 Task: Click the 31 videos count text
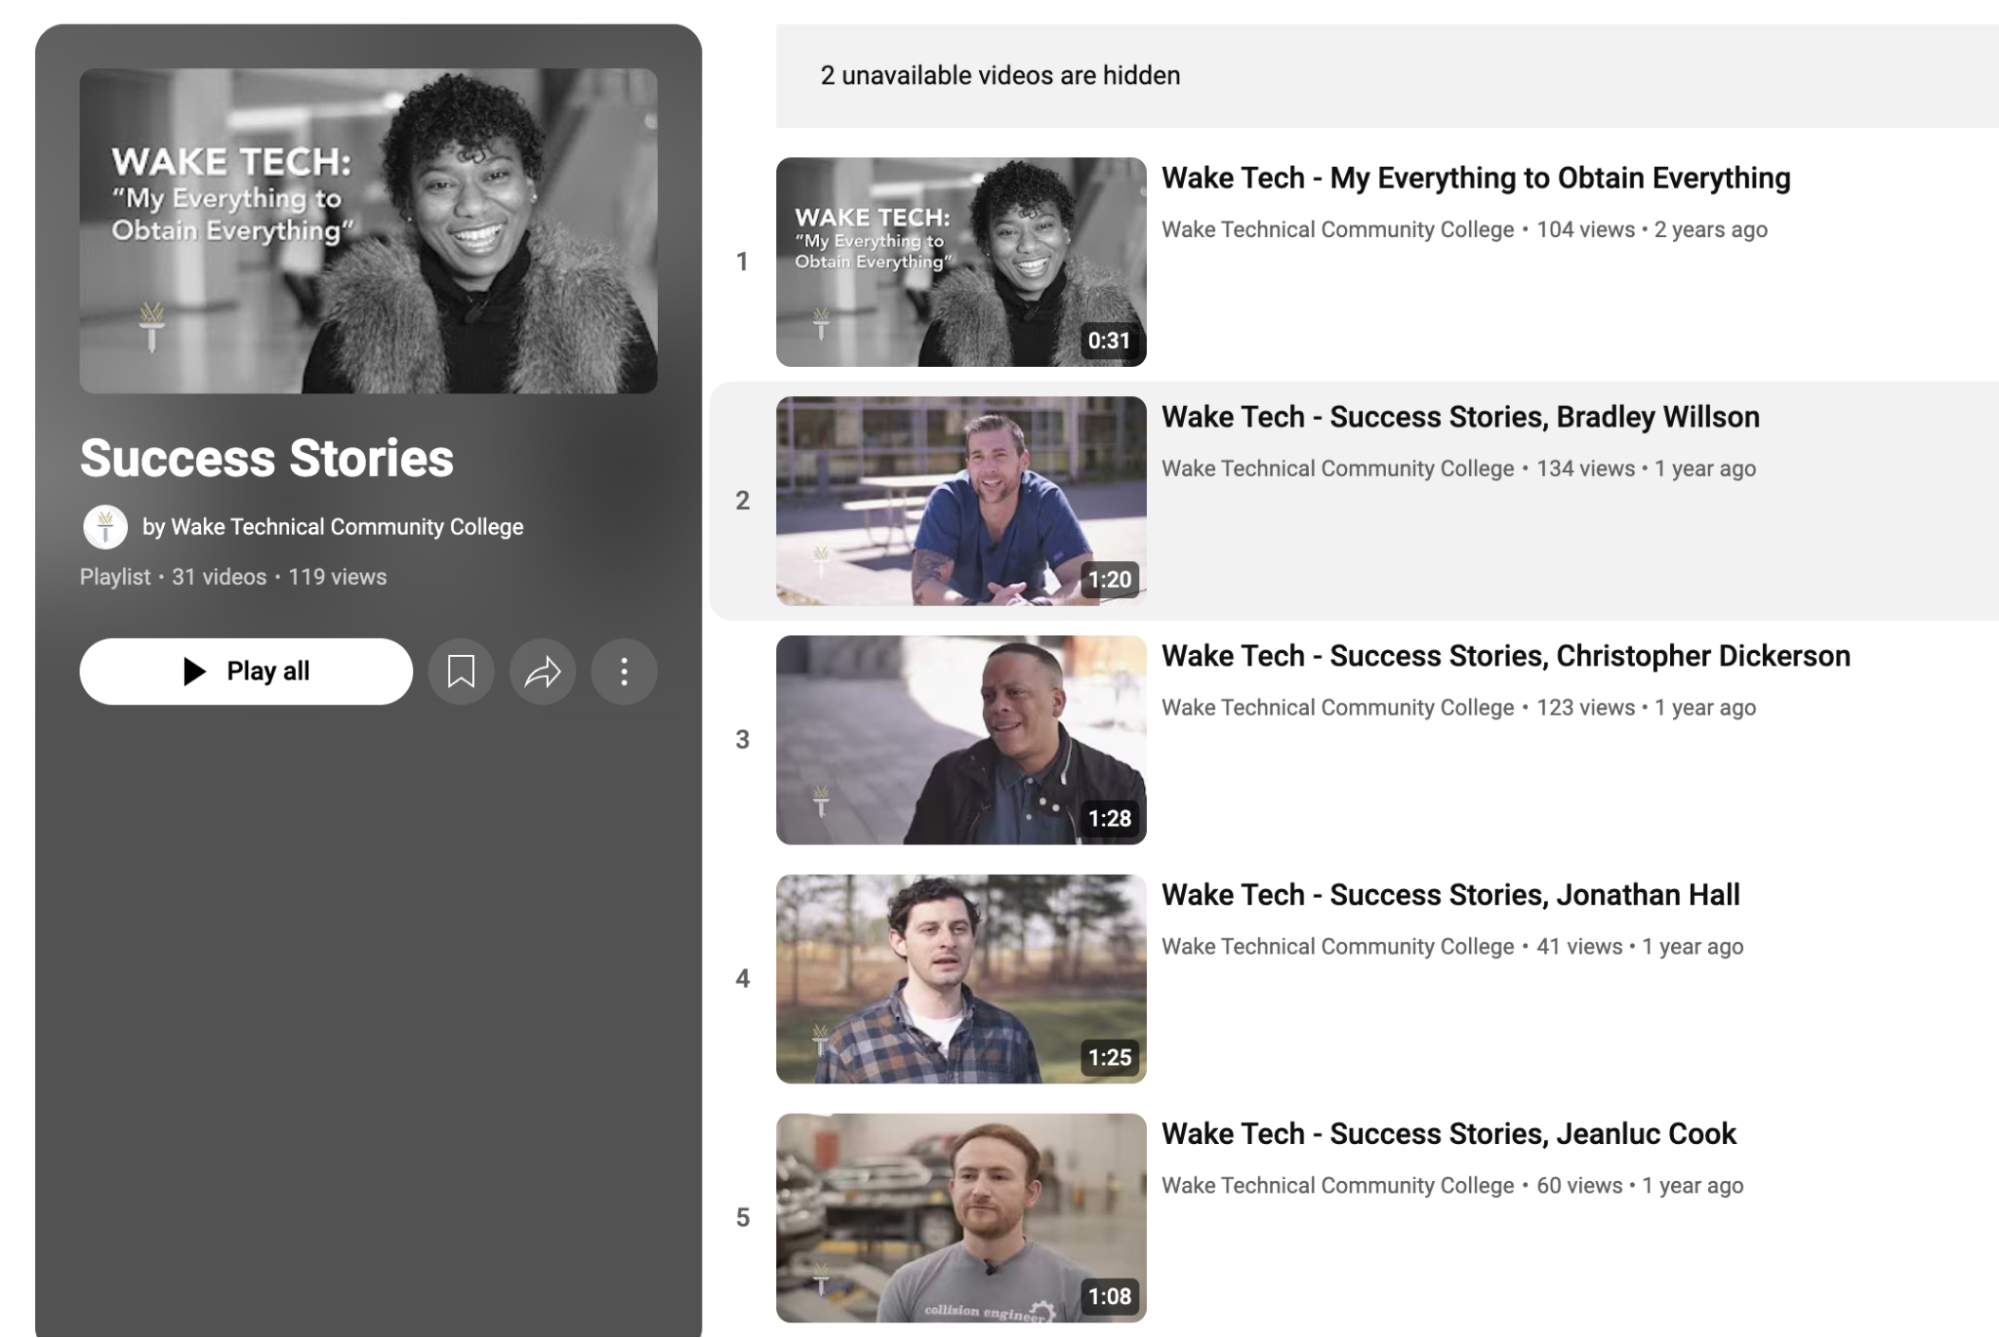[219, 577]
